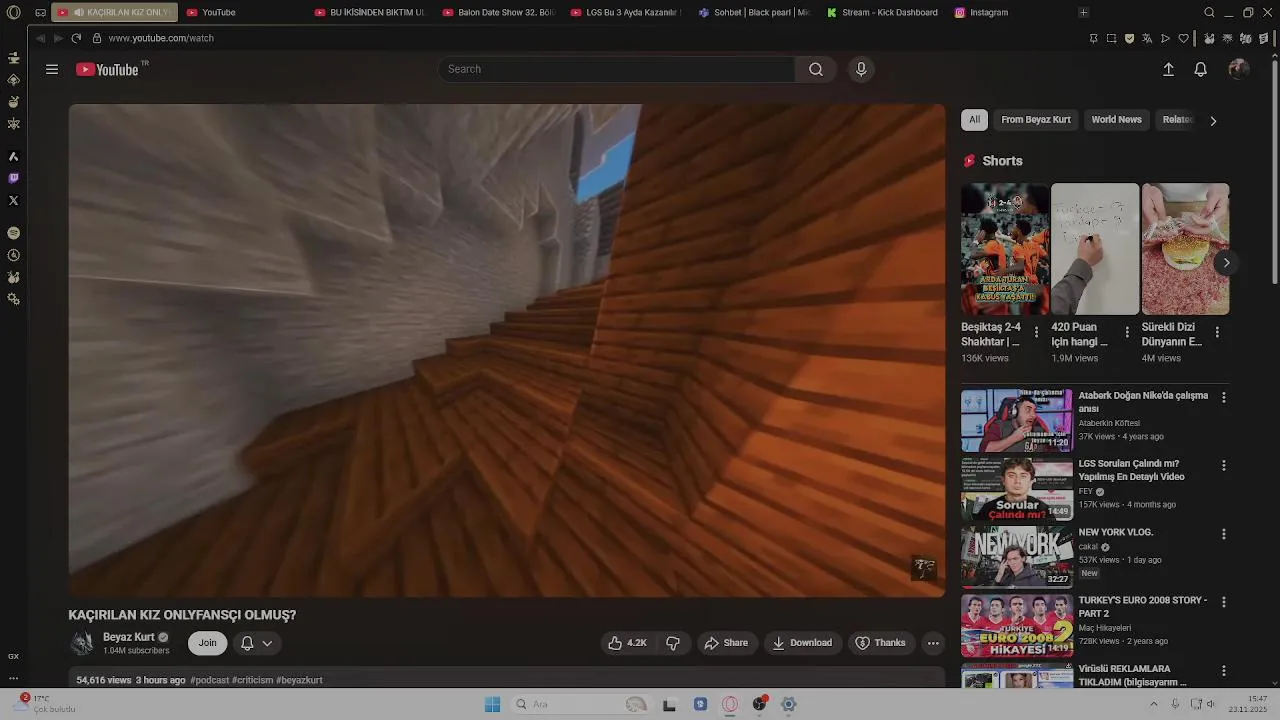Viewport: 1280px width, 720px height.
Task: Open more actions ellipsis under video
Action: point(933,643)
